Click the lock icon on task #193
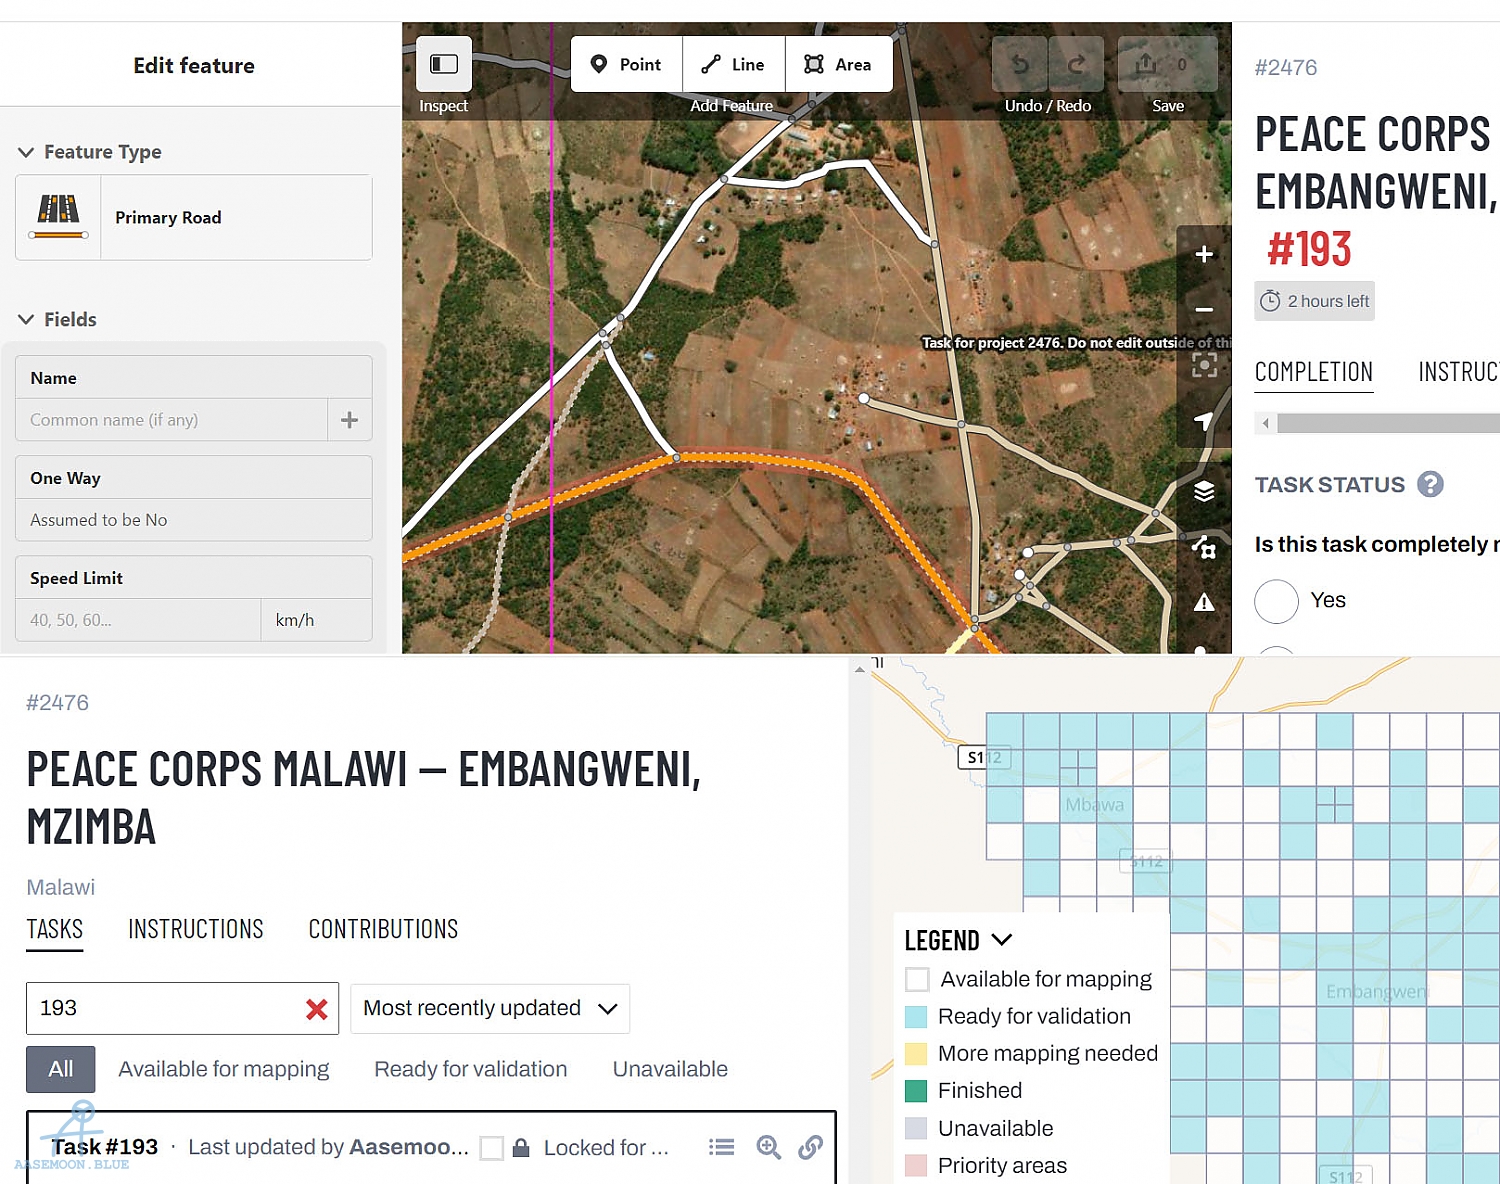1500x1184 pixels. click(521, 1147)
